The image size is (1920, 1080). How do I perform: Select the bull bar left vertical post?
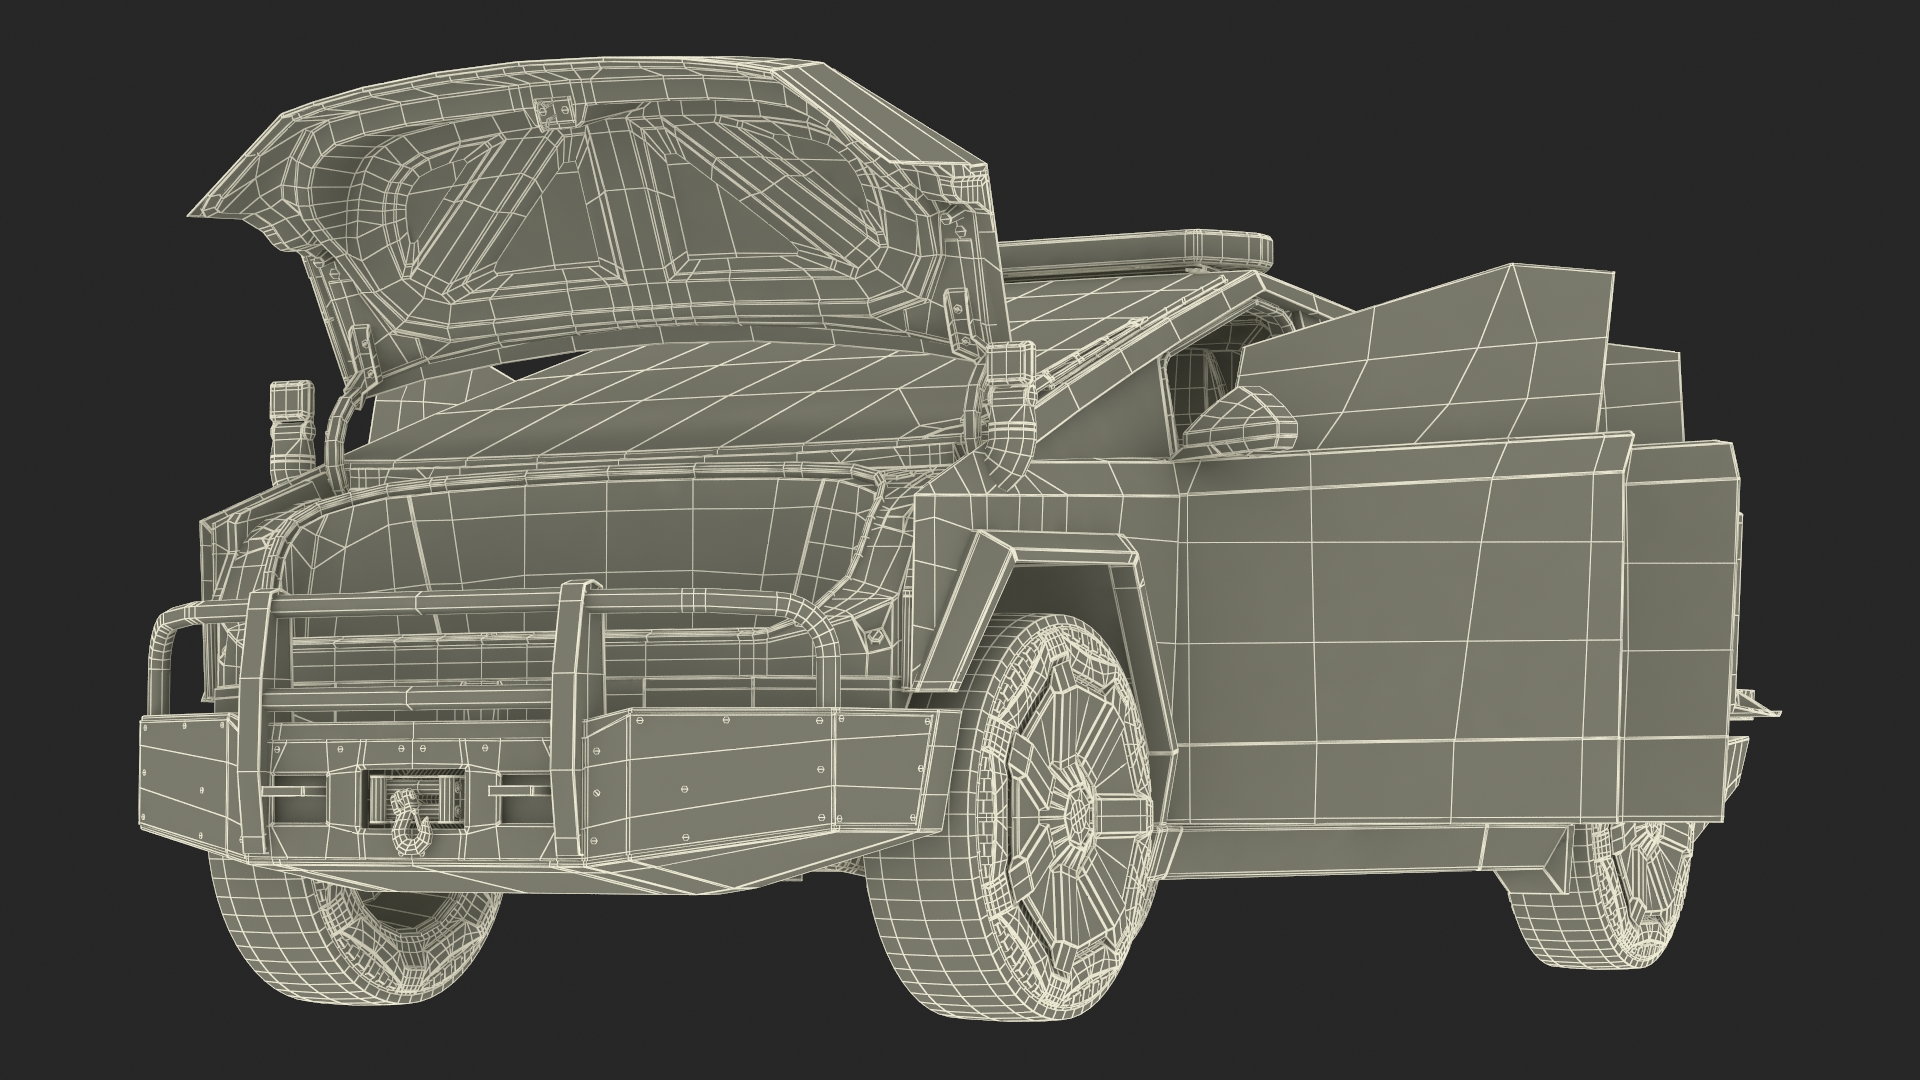coord(255,680)
